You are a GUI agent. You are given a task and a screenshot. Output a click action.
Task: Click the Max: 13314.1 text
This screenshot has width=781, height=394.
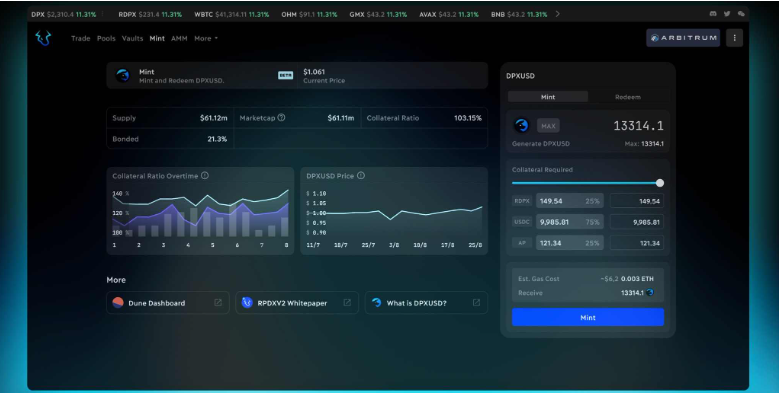click(644, 143)
